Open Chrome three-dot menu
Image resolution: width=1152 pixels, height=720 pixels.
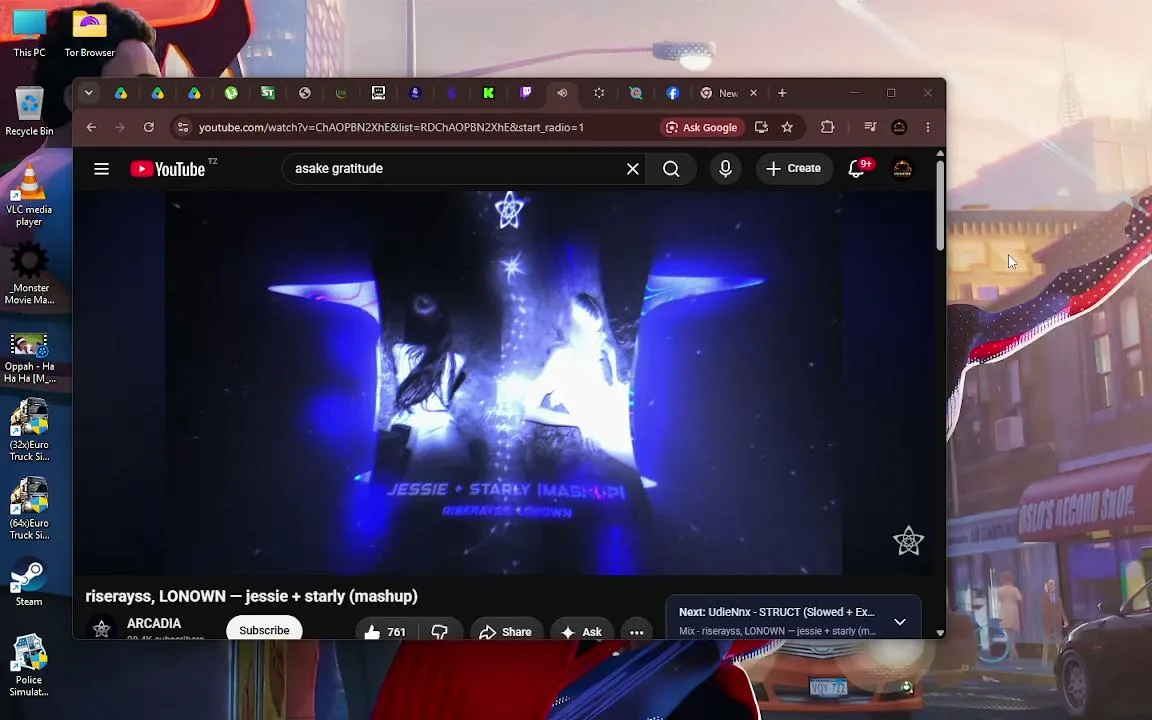928,127
